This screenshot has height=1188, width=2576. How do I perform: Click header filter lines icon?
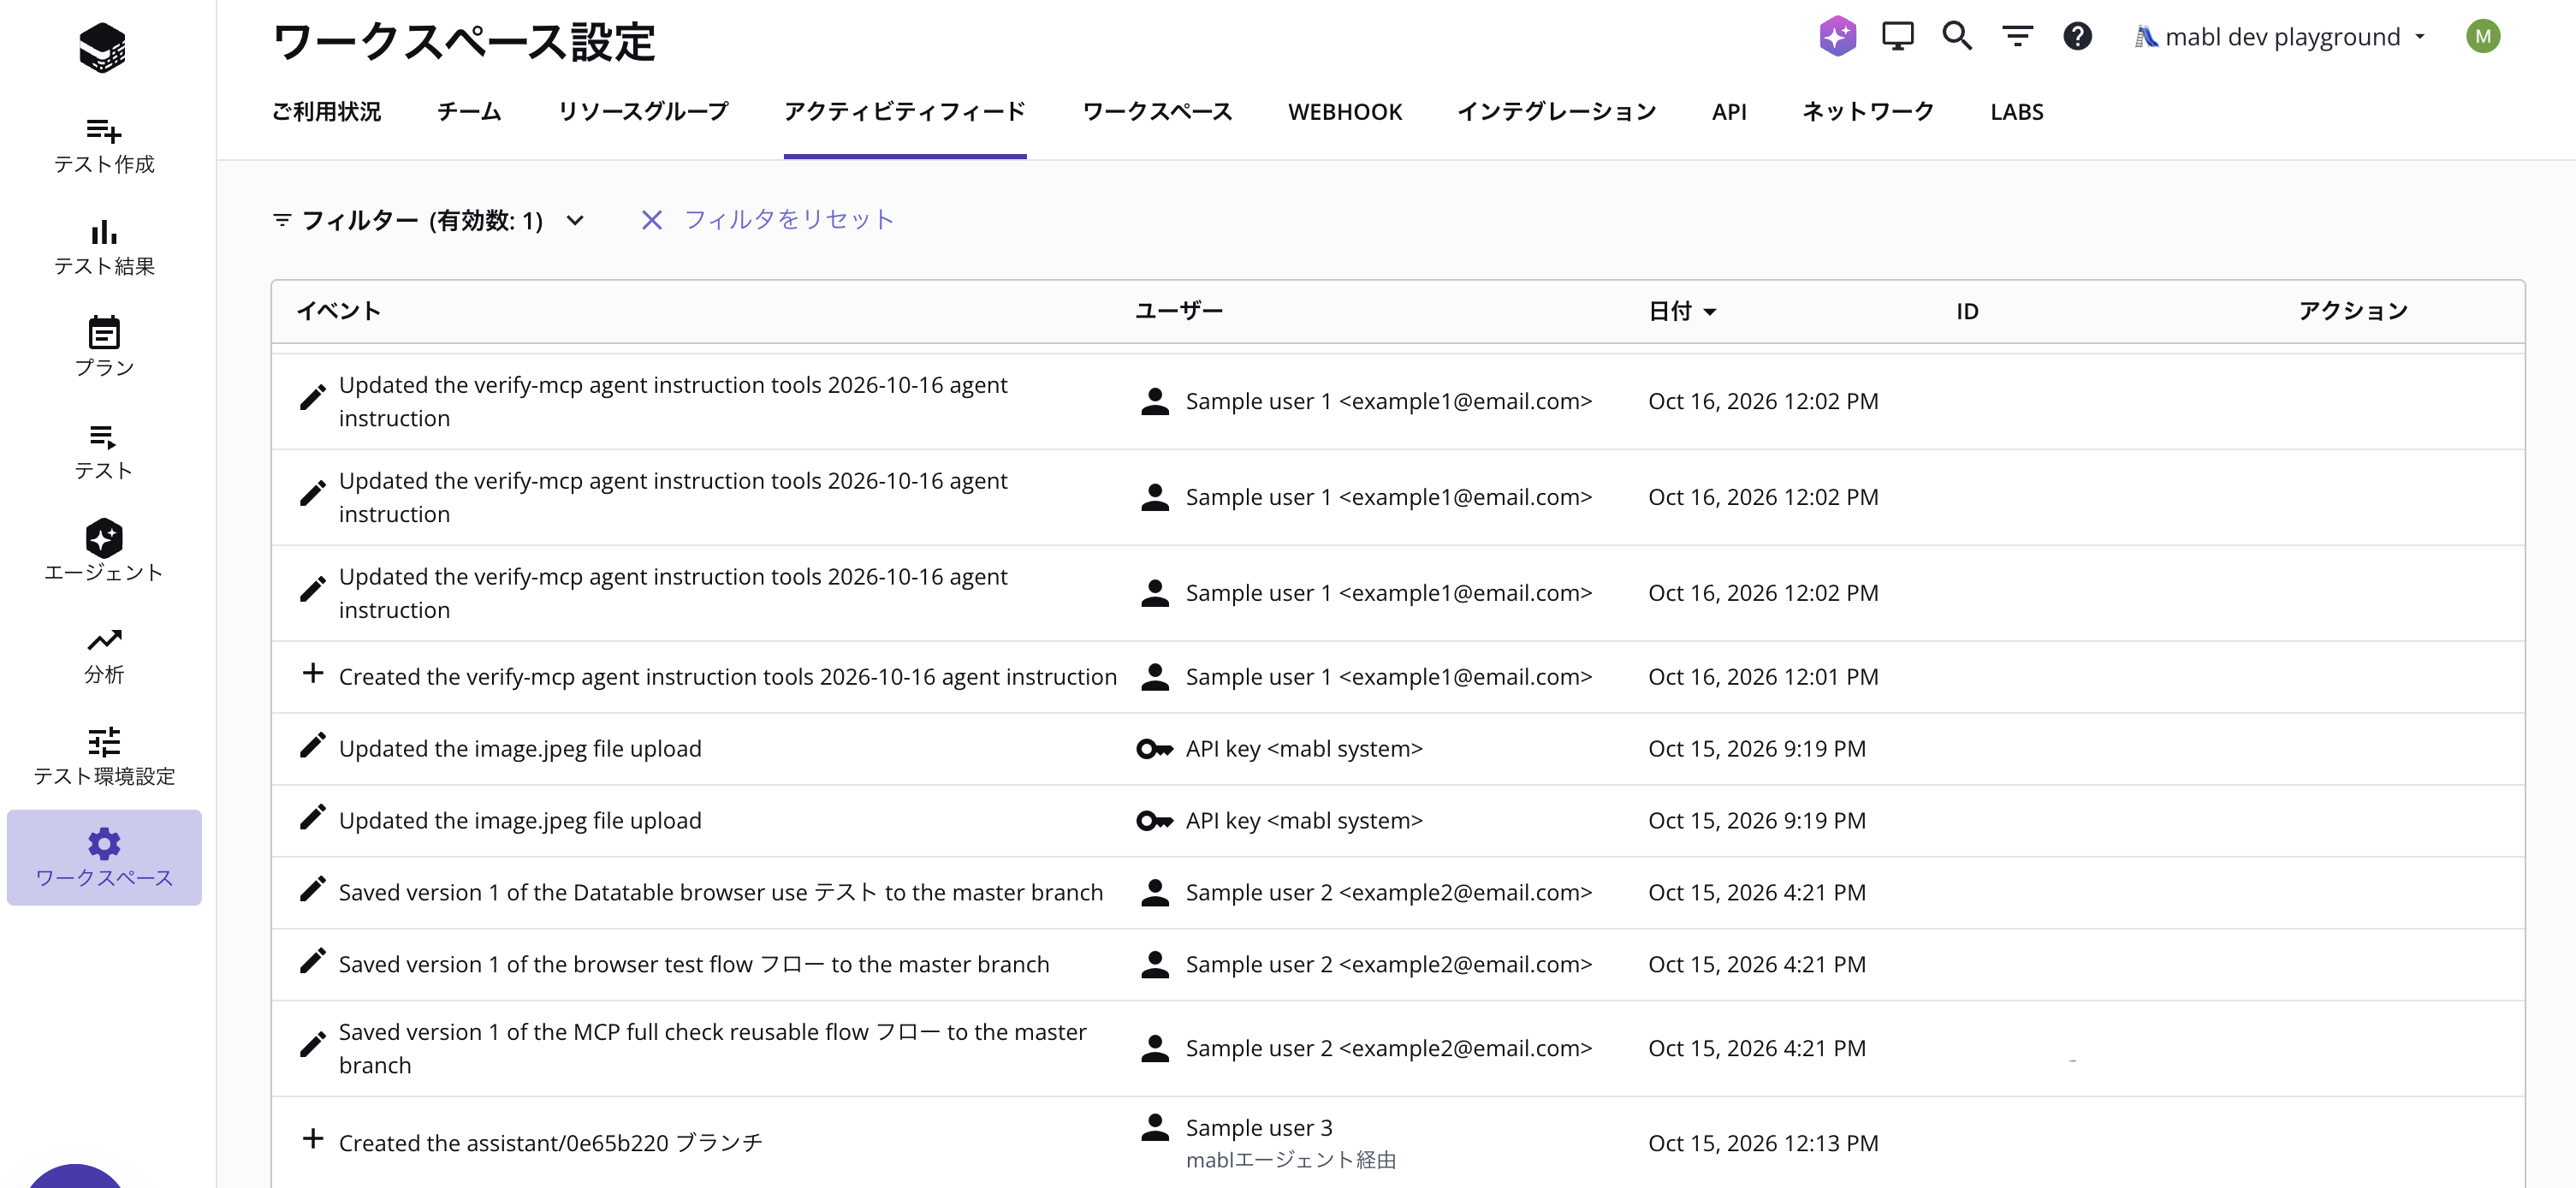[2017, 37]
